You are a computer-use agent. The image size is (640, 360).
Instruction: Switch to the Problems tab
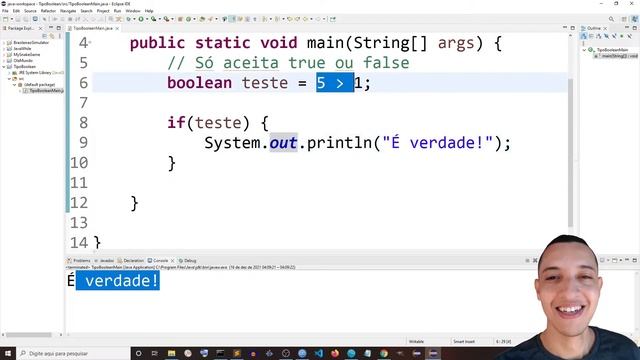click(x=79, y=260)
